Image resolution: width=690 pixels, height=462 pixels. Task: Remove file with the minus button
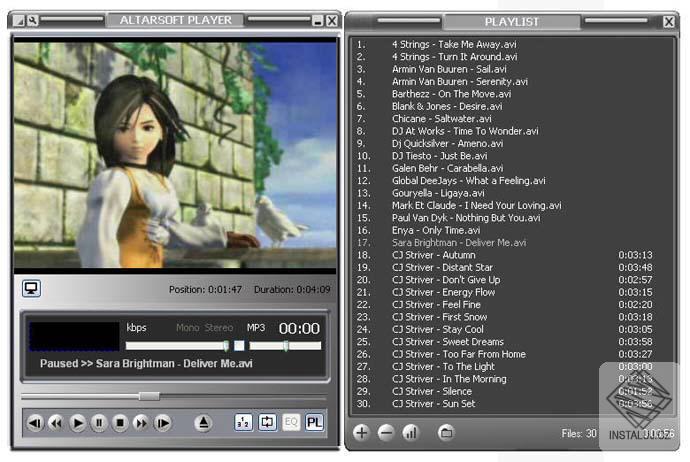tap(385, 433)
